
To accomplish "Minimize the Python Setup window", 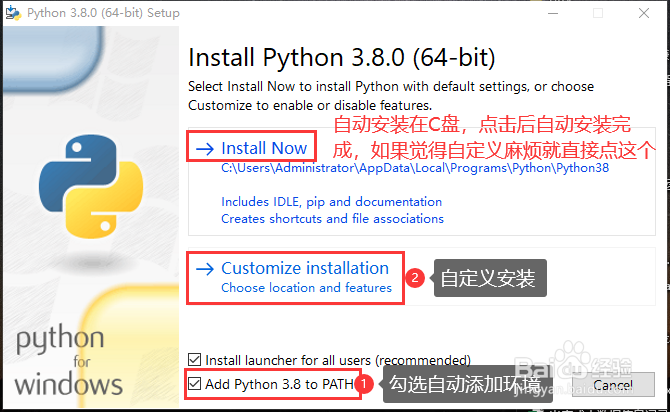I will click(x=553, y=13).
